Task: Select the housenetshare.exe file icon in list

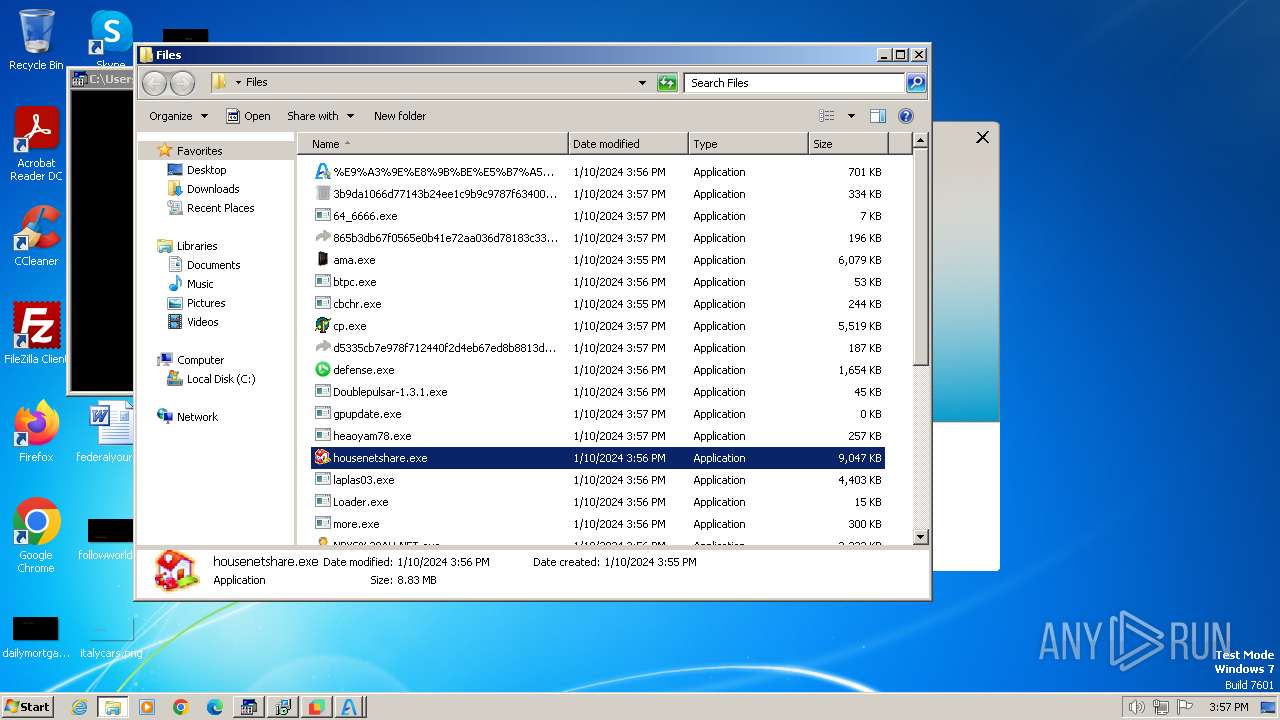Action: [x=322, y=458]
